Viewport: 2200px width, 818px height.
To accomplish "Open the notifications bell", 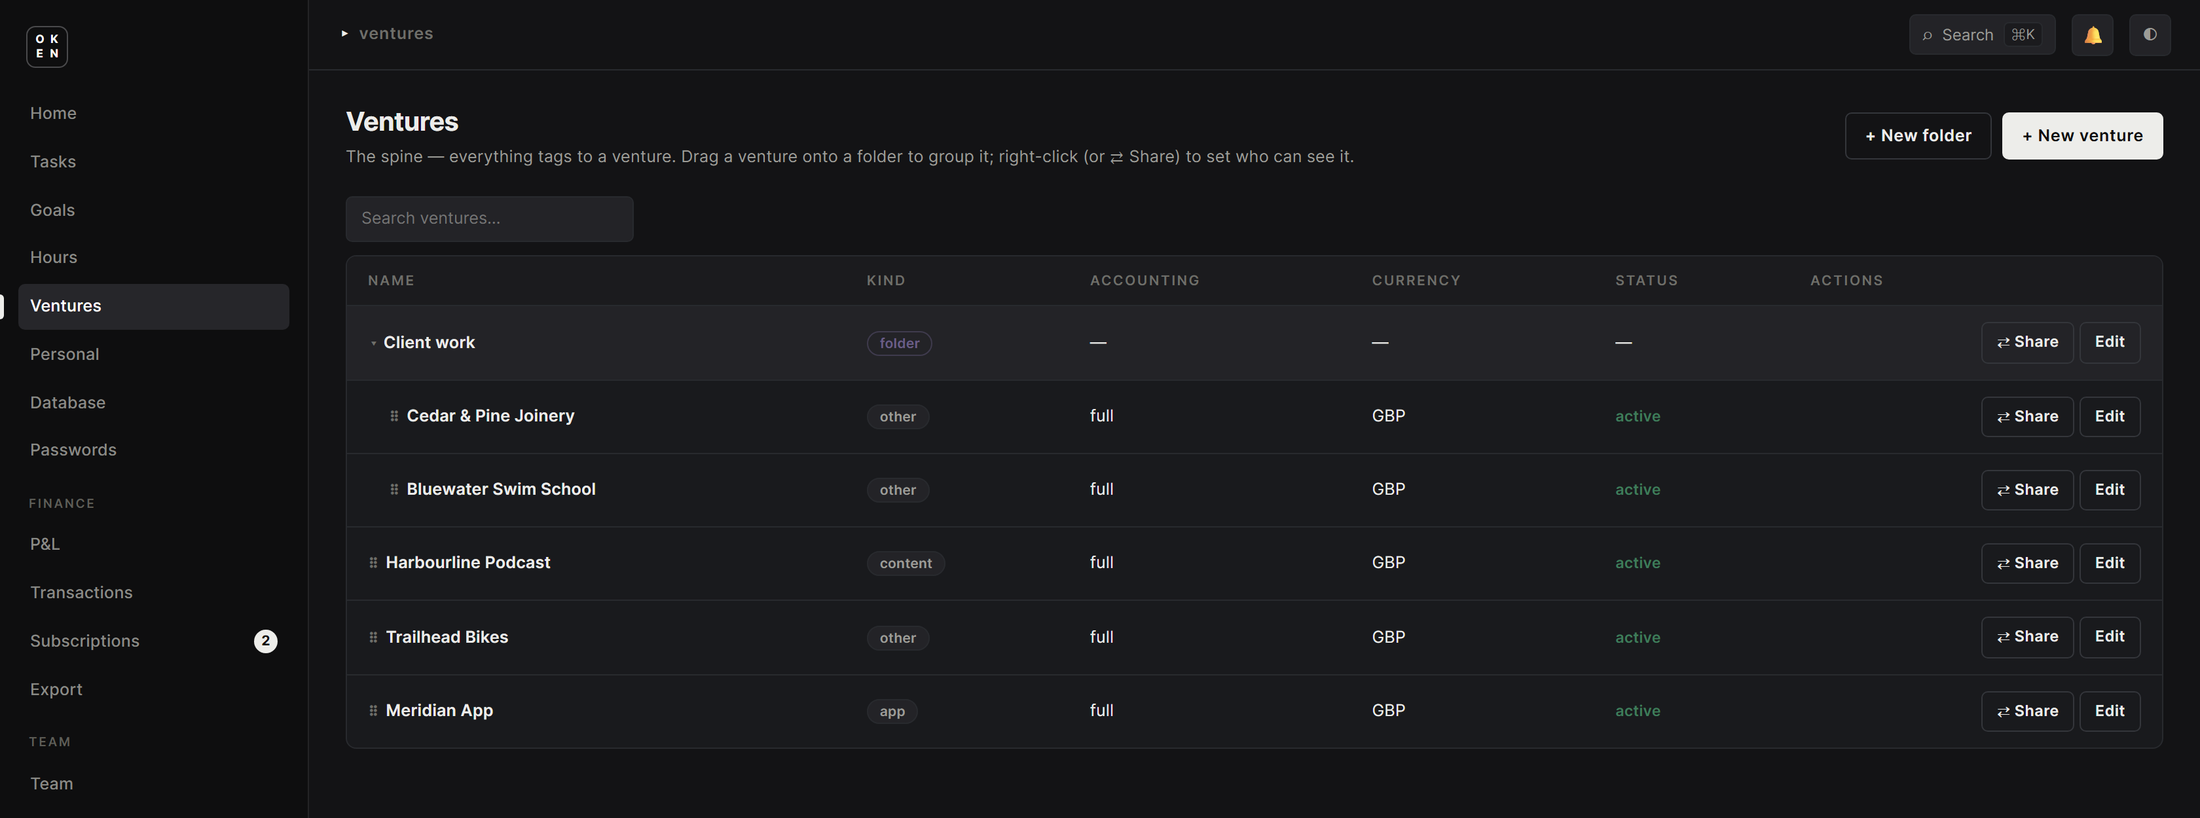I will (x=2092, y=35).
